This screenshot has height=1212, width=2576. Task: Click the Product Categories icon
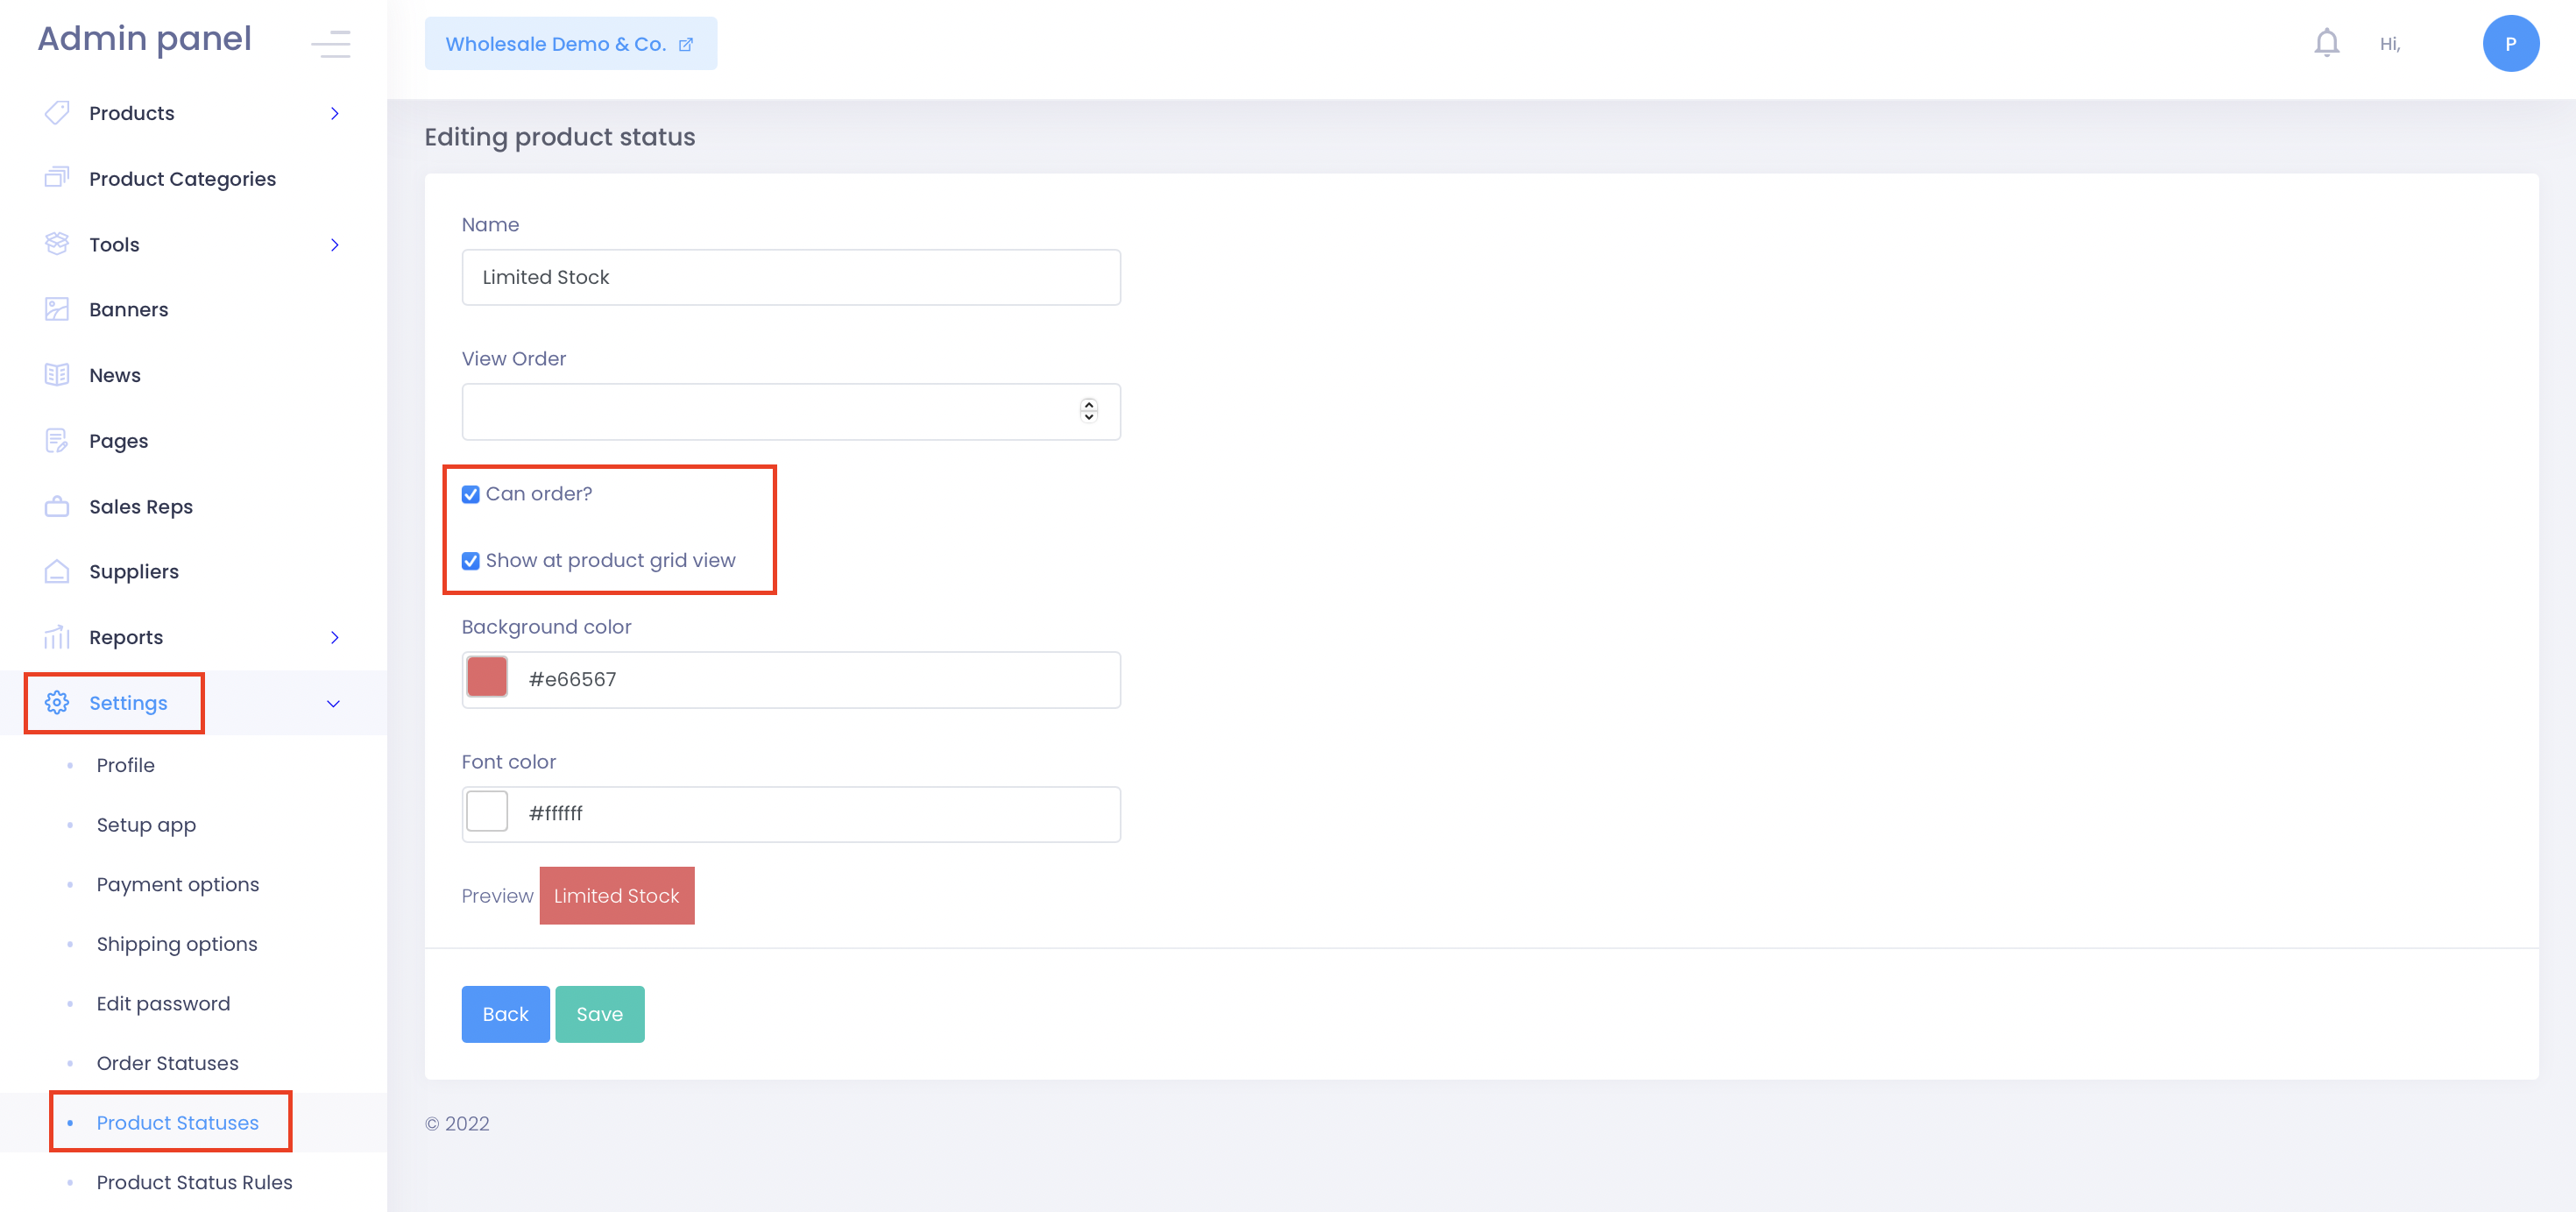[57, 178]
